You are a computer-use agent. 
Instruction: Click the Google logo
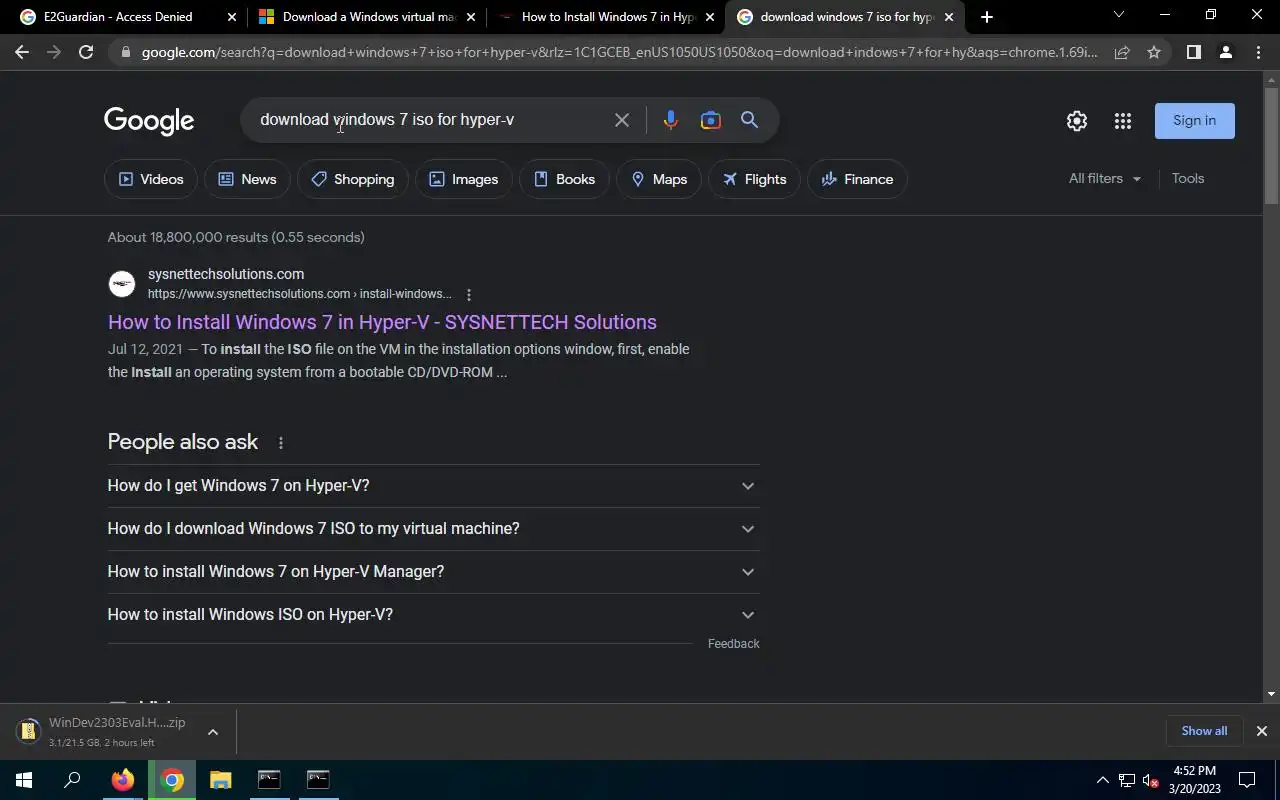(149, 121)
